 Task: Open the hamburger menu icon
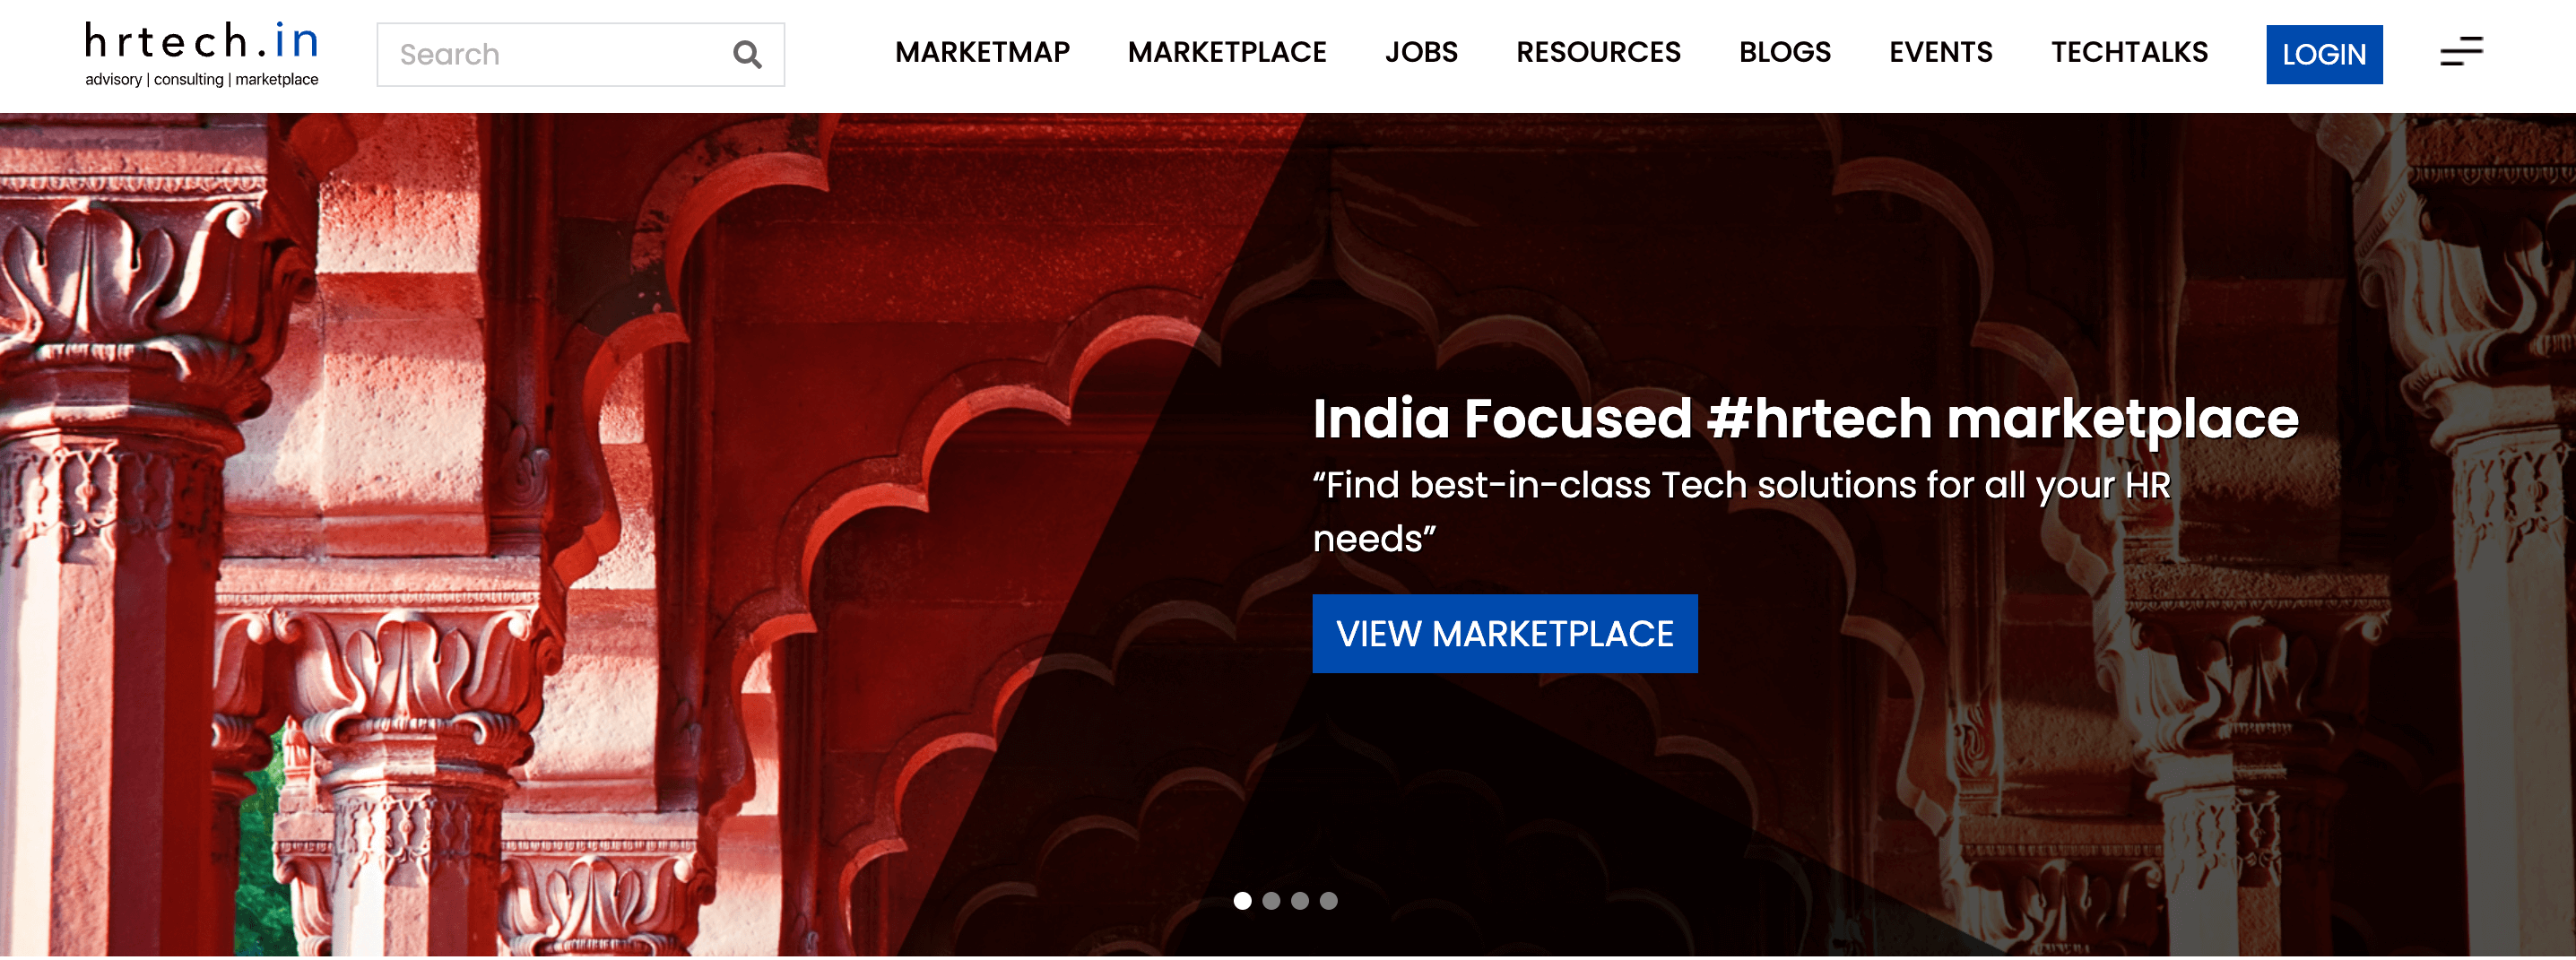coord(2461,52)
